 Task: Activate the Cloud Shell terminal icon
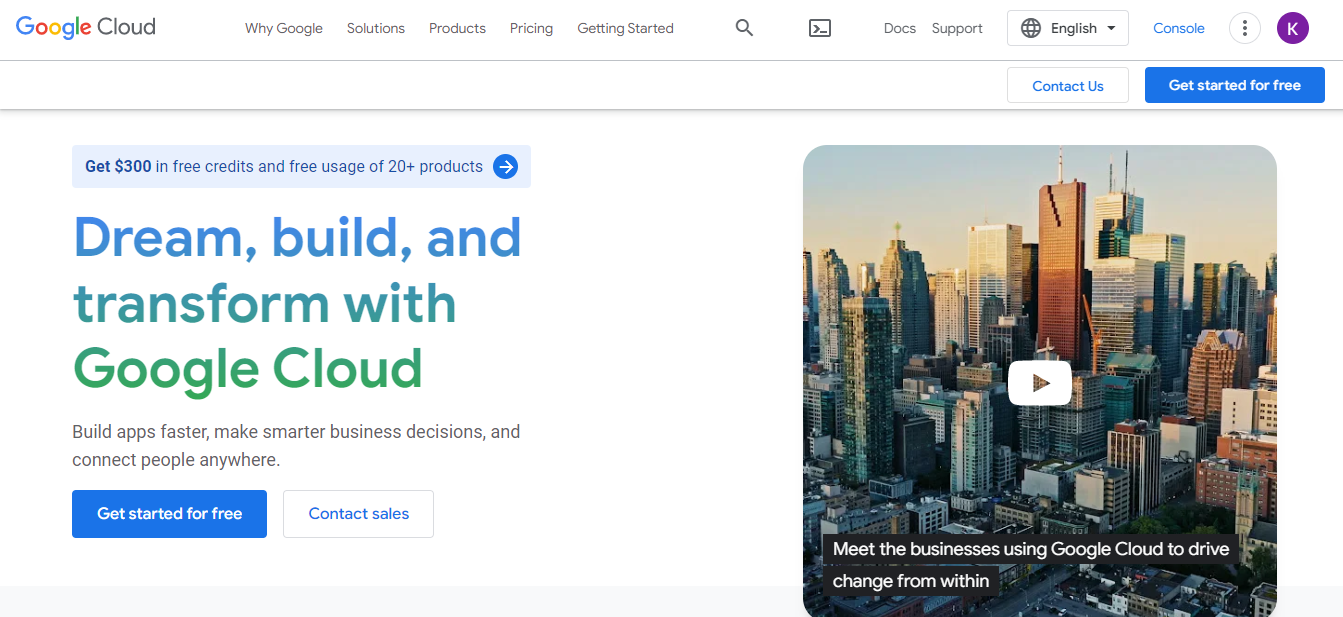click(x=820, y=28)
